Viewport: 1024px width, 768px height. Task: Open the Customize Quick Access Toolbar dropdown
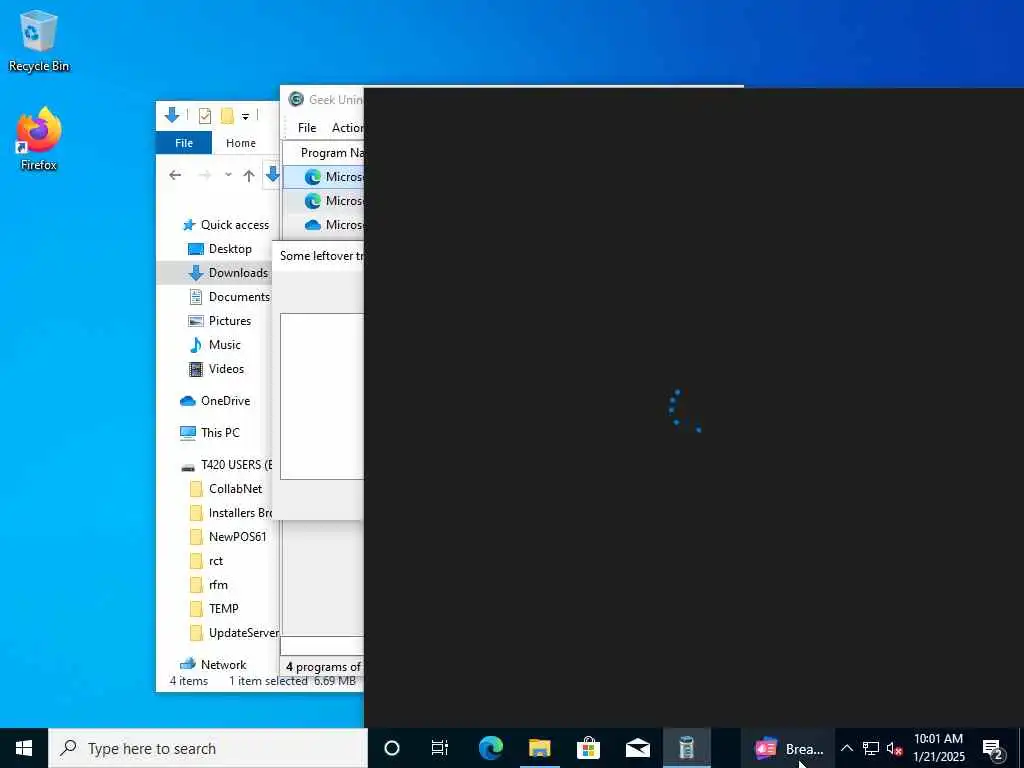pyautogui.click(x=246, y=117)
